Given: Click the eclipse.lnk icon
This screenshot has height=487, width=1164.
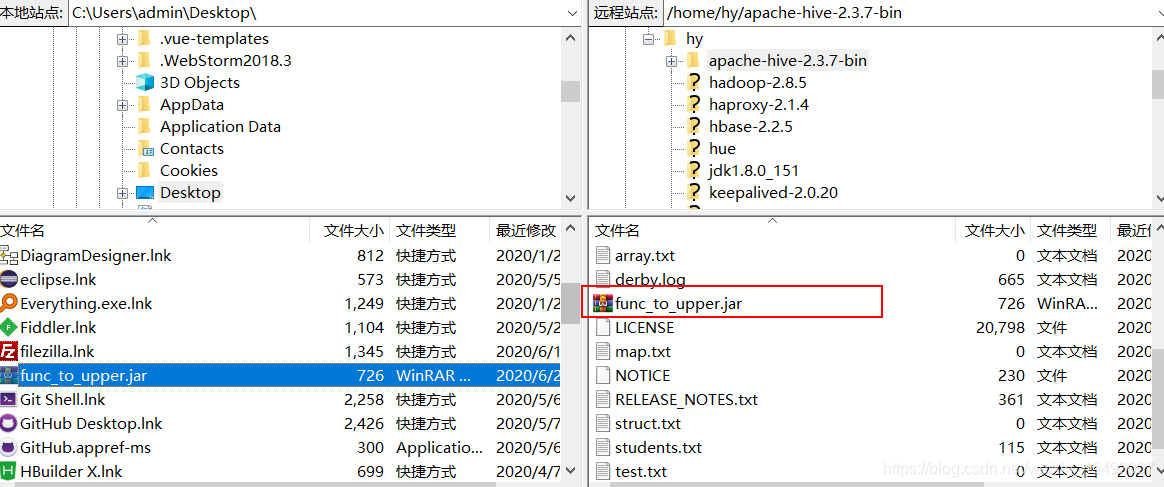Looking at the screenshot, I should point(9,280).
